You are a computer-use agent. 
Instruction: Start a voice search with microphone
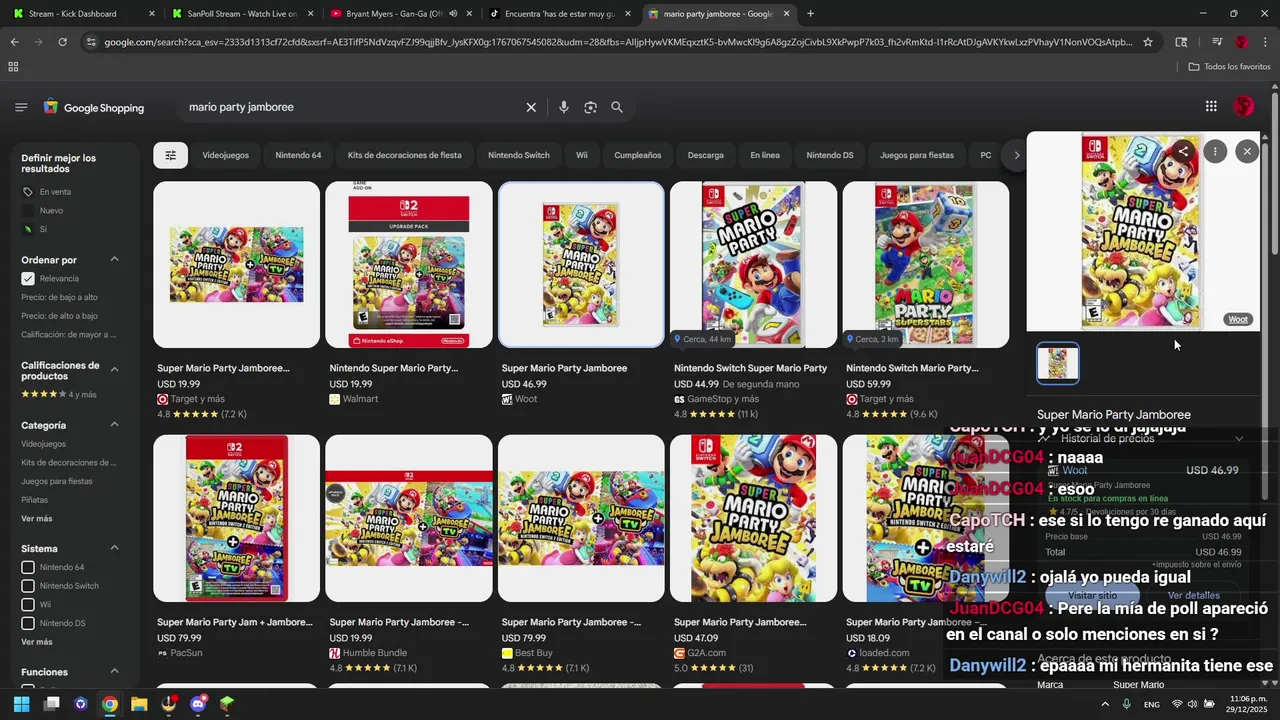564,107
